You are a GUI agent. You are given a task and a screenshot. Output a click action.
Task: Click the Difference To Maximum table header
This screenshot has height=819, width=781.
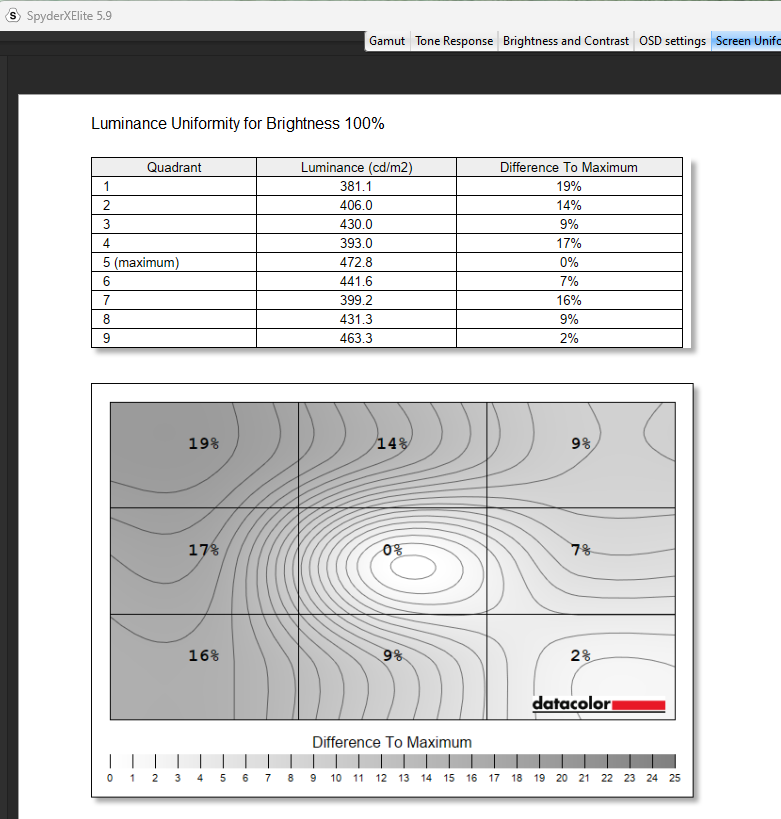point(568,167)
